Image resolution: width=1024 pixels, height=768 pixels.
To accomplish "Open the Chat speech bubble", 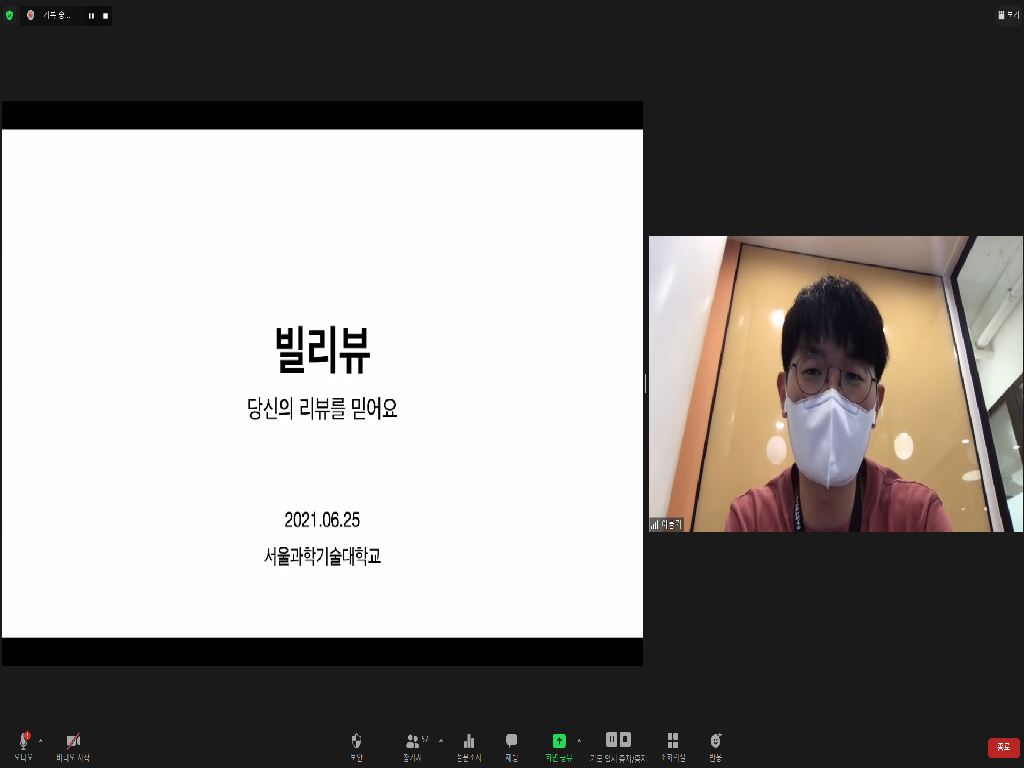I will click(x=511, y=746).
